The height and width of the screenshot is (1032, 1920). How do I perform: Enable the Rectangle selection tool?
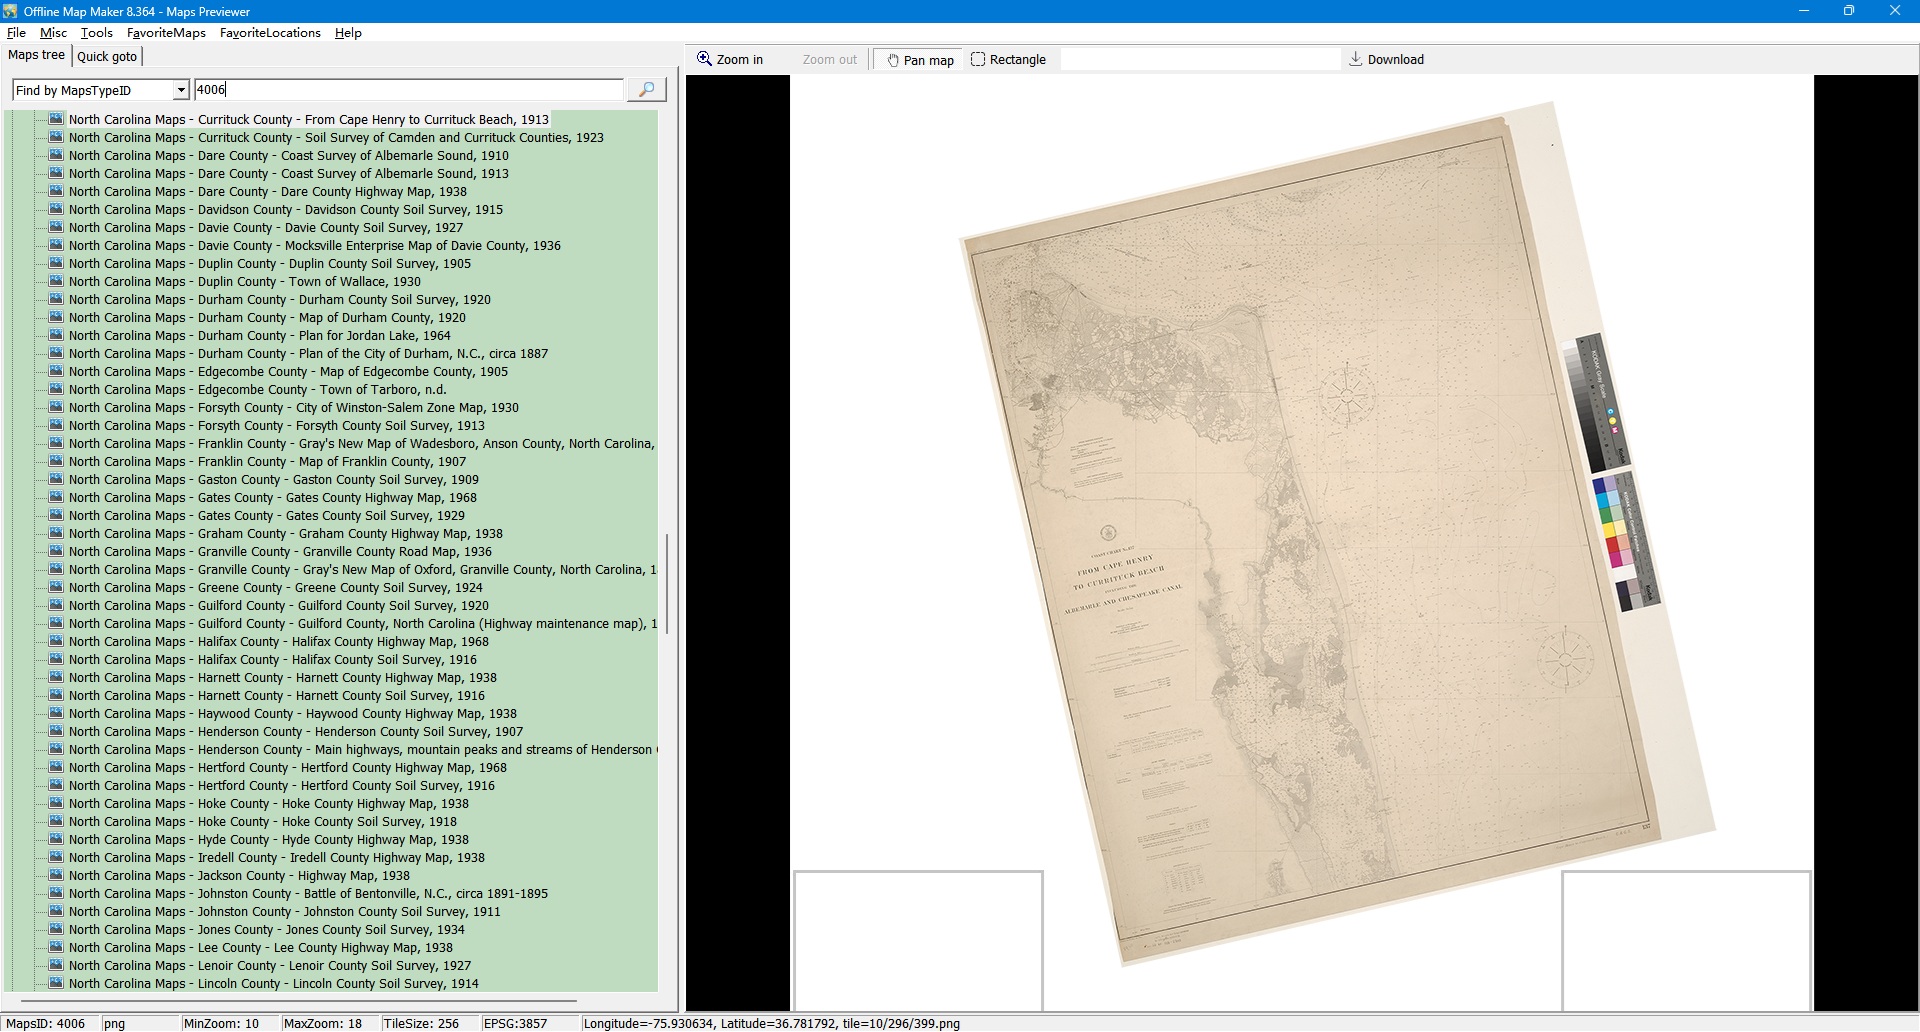1008,60
